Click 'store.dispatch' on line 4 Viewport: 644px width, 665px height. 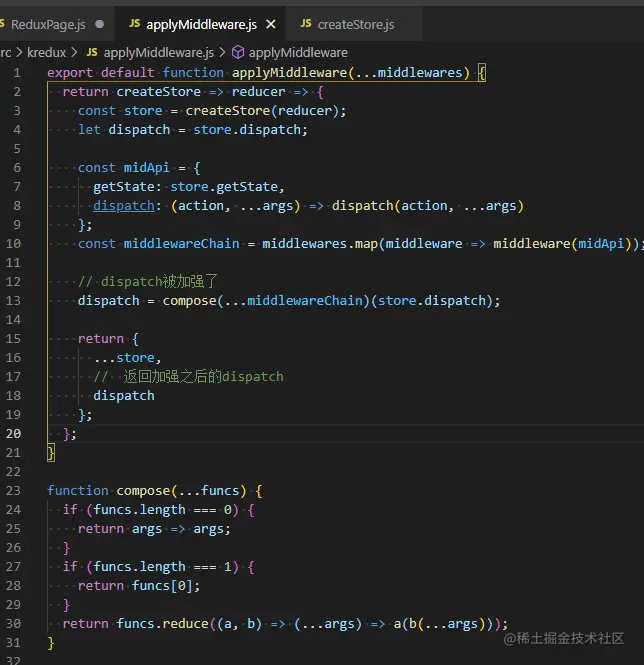pos(247,130)
